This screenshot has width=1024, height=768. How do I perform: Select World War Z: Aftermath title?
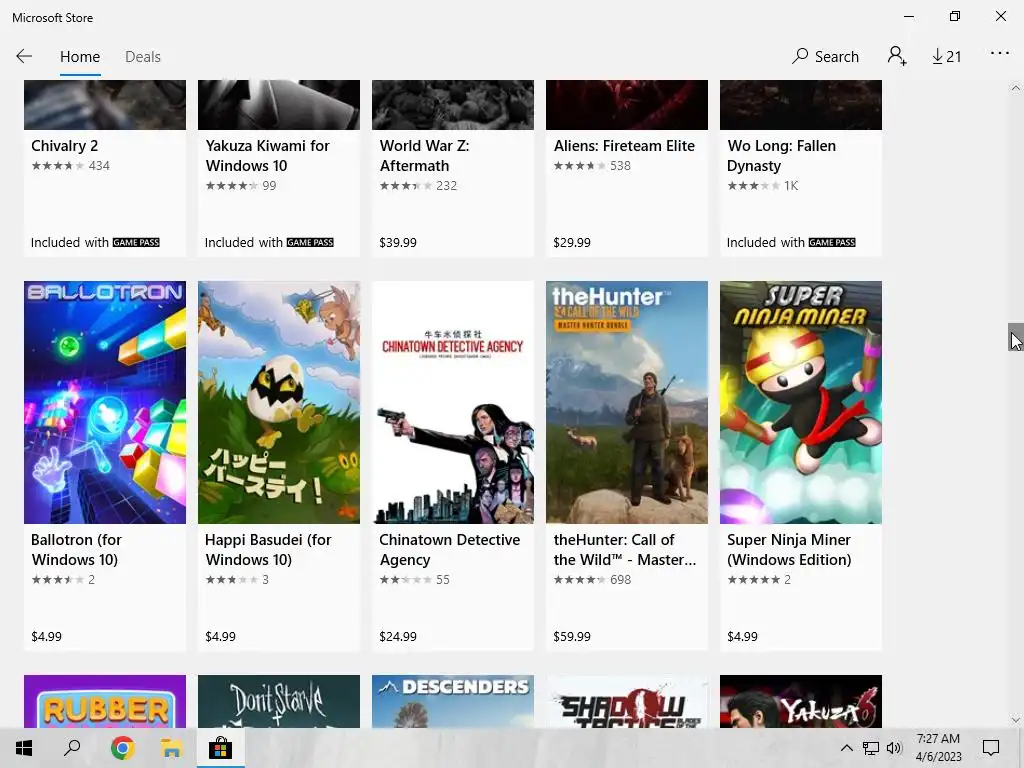pos(424,155)
